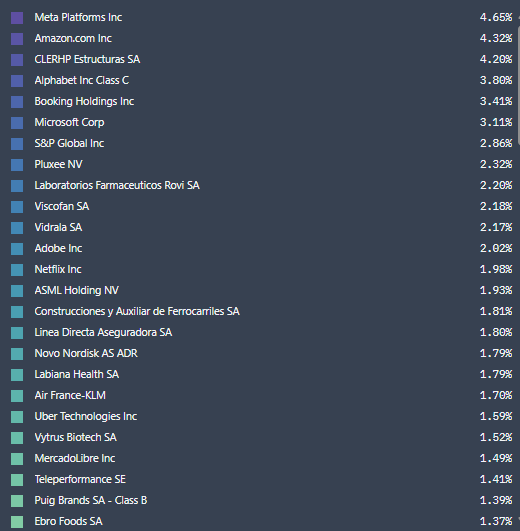Click the 1.37% weight value

pyautogui.click(x=496, y=521)
